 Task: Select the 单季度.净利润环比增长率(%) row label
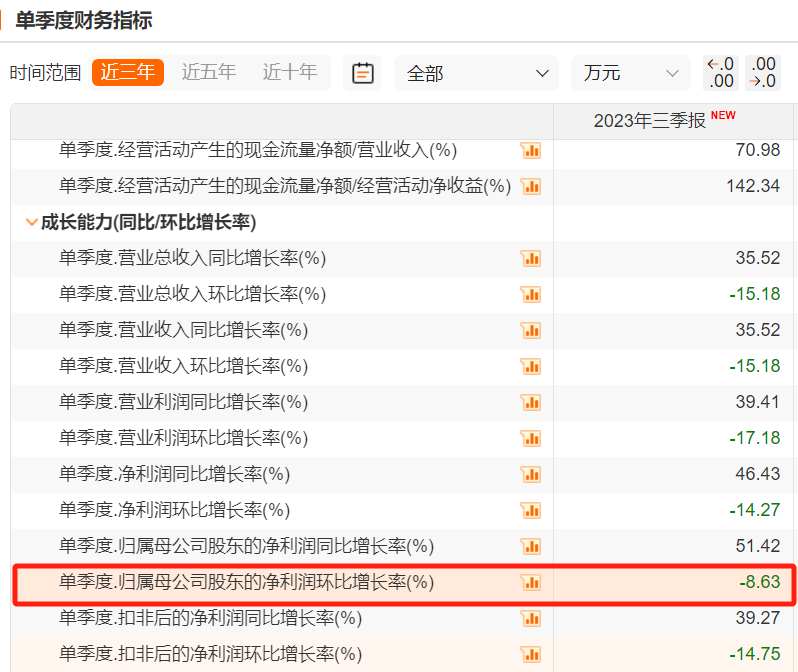coord(175,510)
